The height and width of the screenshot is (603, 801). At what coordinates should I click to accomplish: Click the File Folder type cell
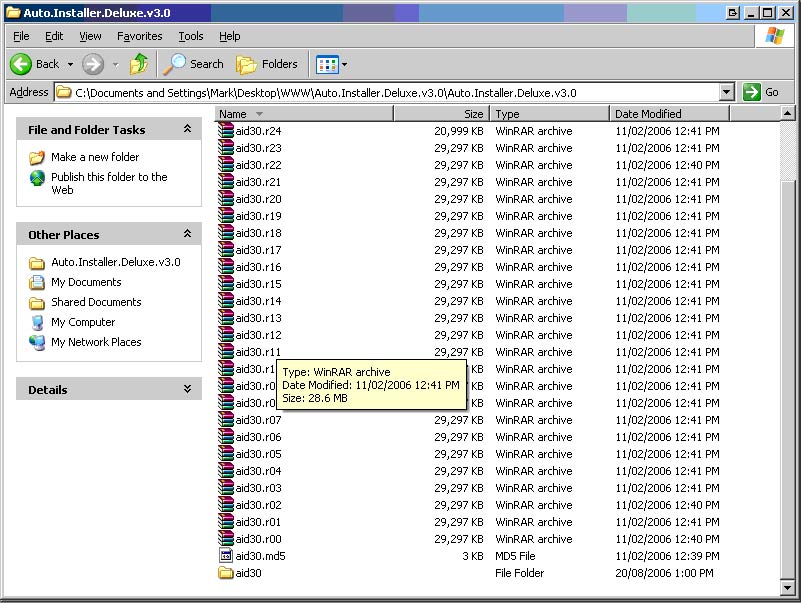tap(520, 573)
